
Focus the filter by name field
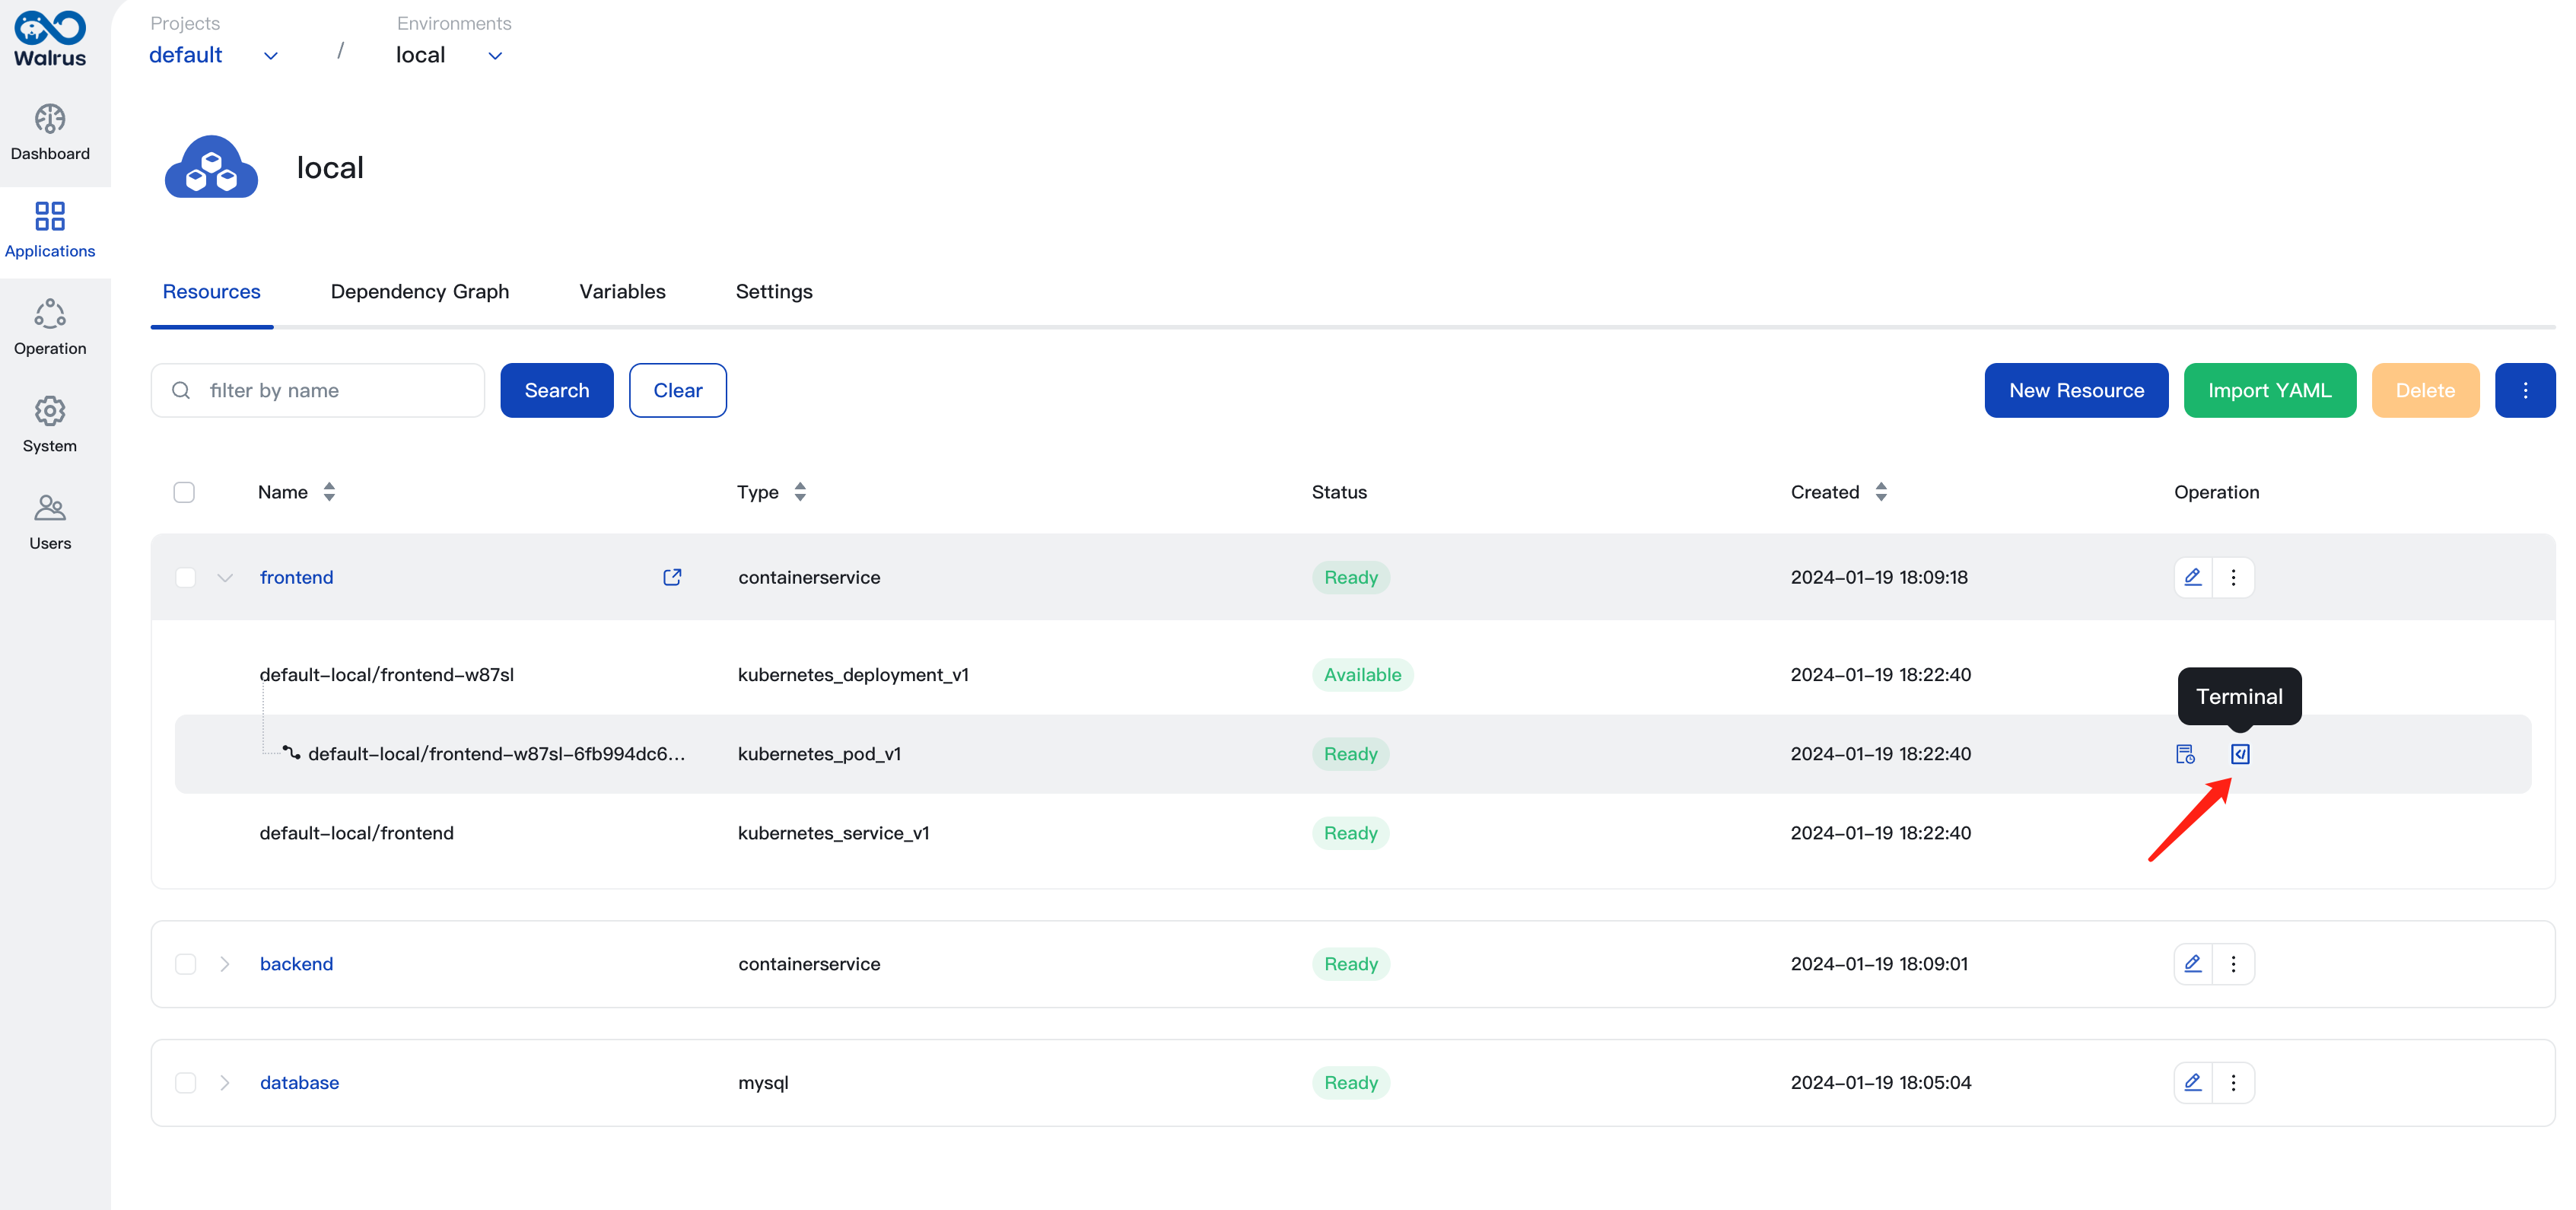point(317,390)
